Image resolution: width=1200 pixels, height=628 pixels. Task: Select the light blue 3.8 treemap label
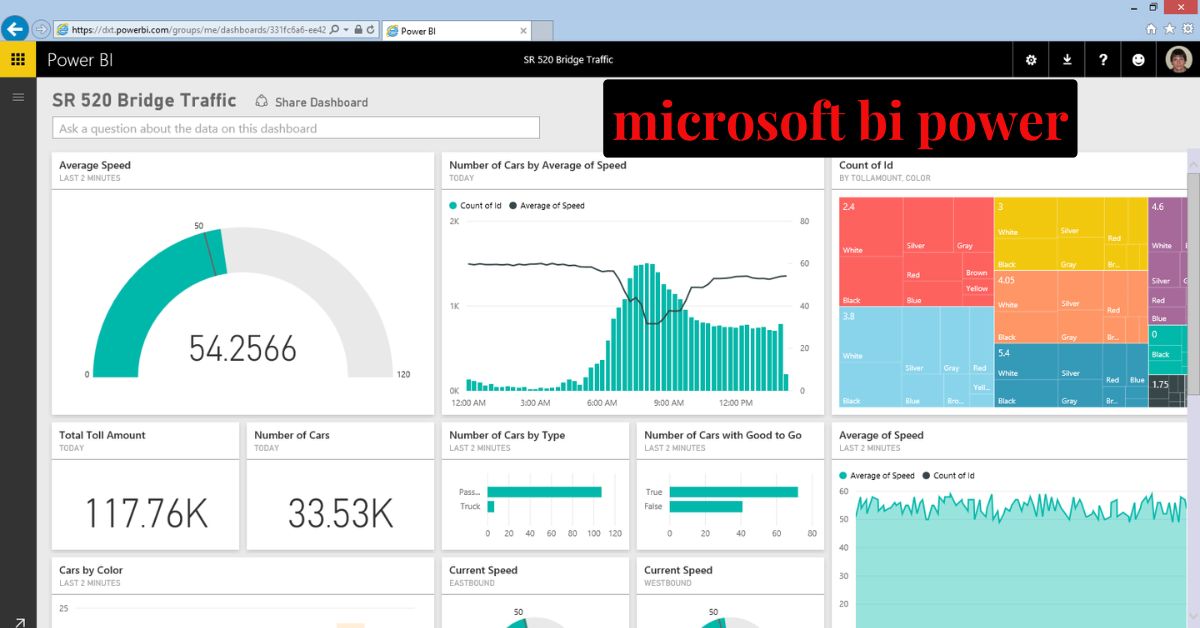tap(849, 316)
